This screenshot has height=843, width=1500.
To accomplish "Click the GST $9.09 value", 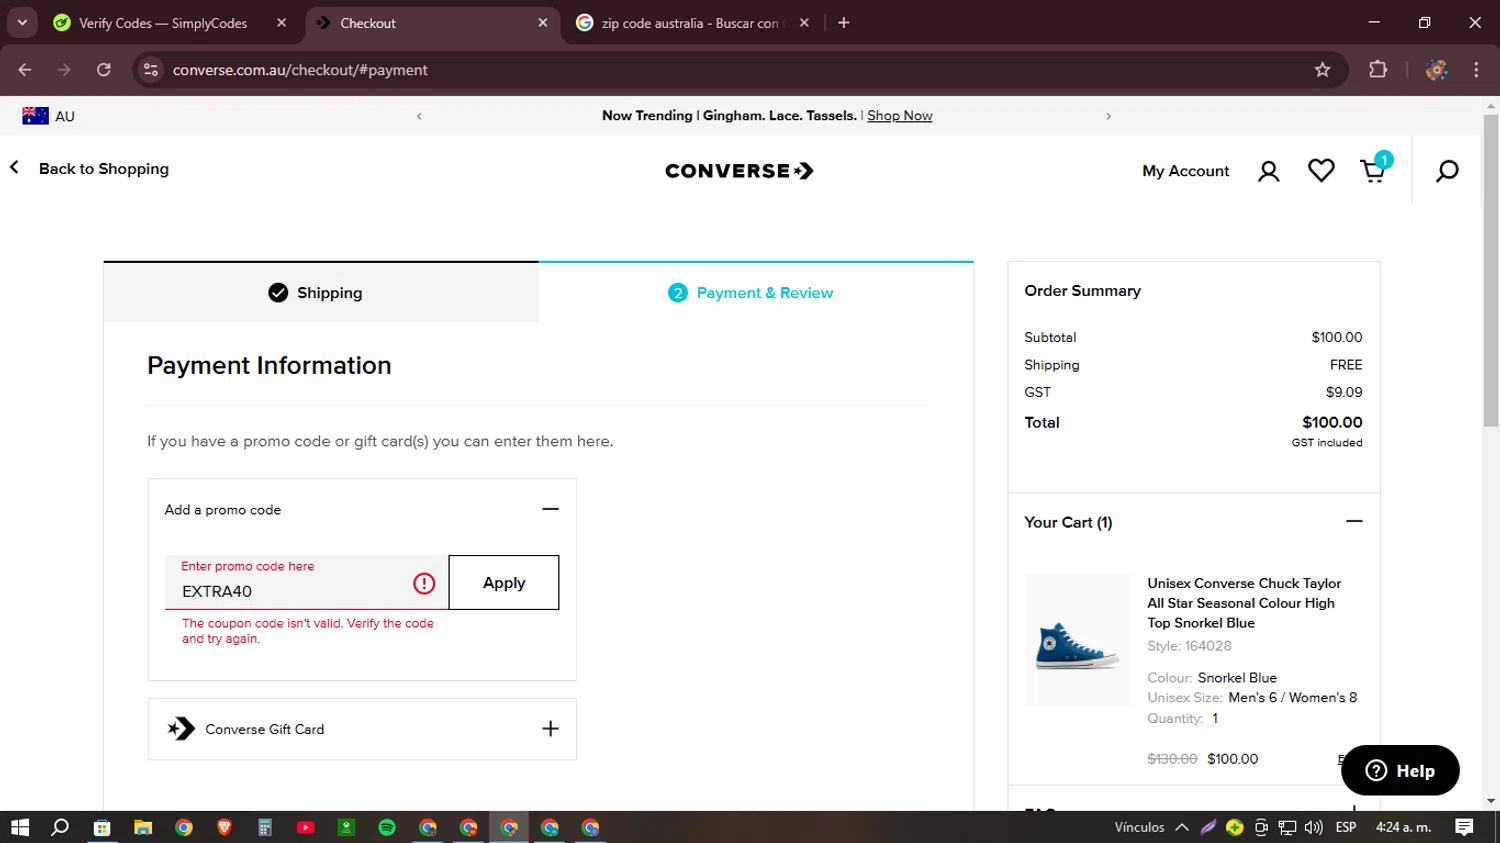I will (x=1344, y=392).
